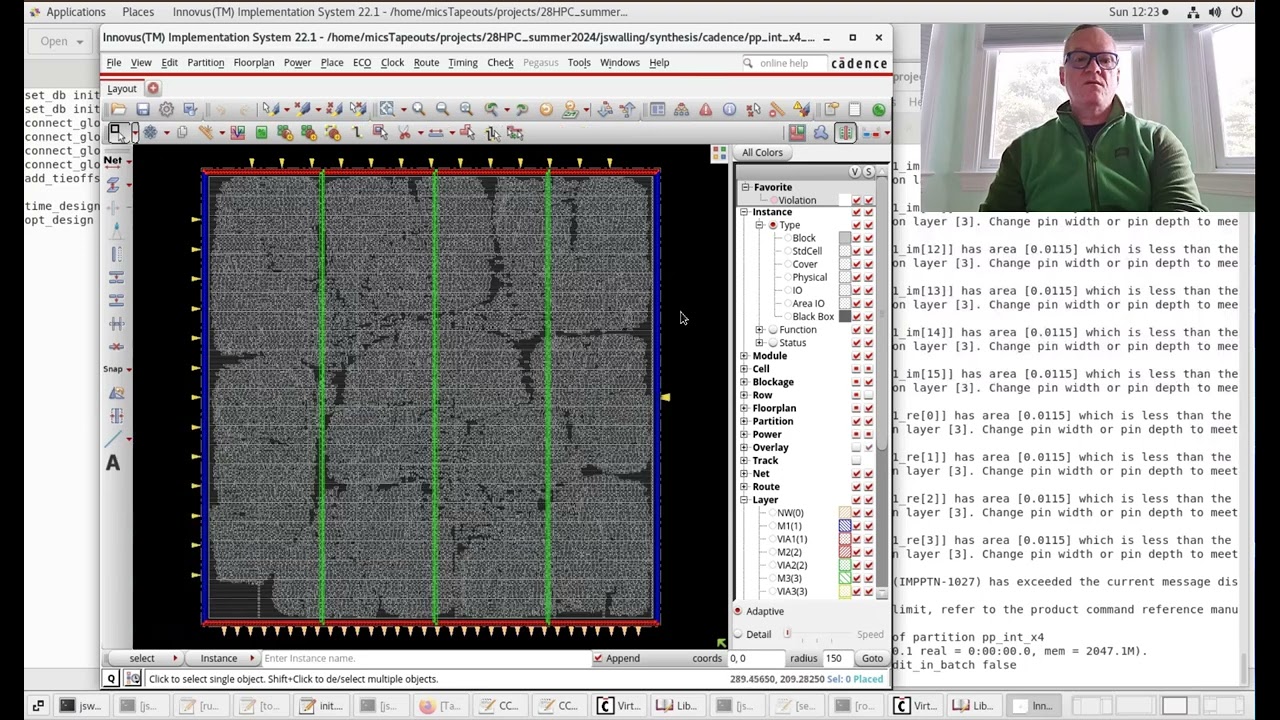The image size is (1280, 720).
Task: Expand the Route tree group
Action: tap(744, 487)
